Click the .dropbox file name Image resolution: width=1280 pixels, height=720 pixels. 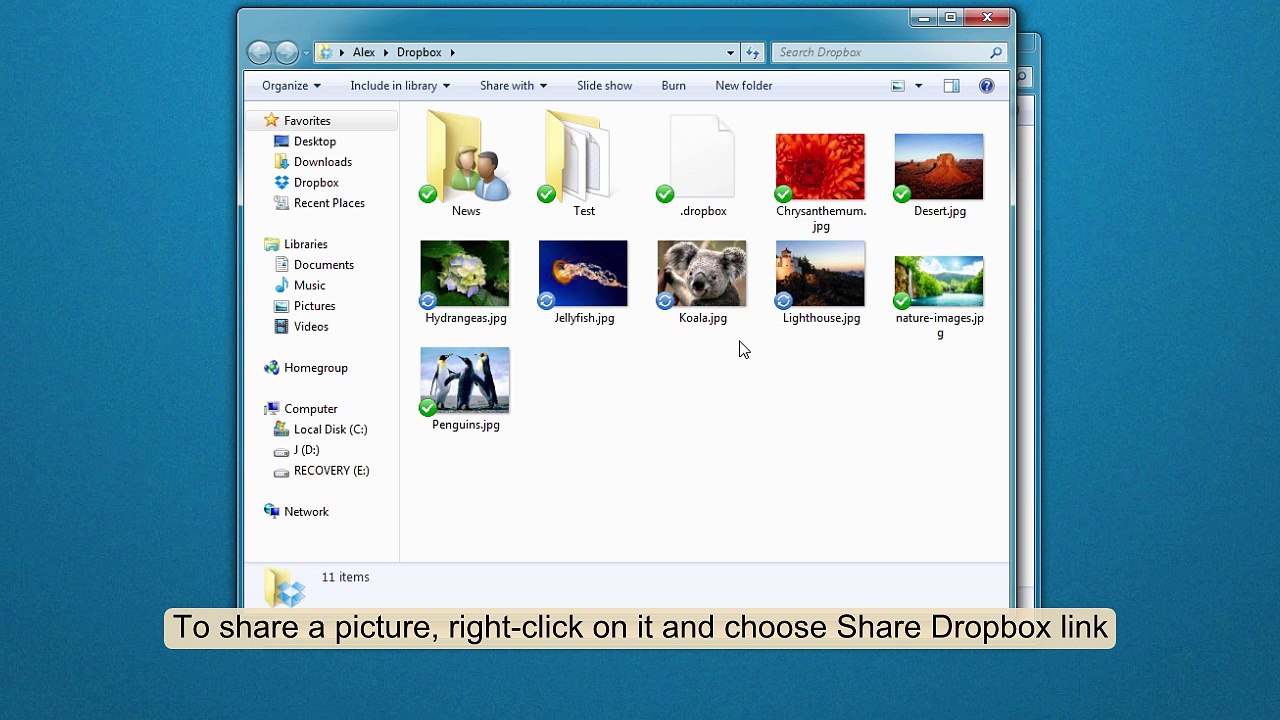tap(702, 211)
